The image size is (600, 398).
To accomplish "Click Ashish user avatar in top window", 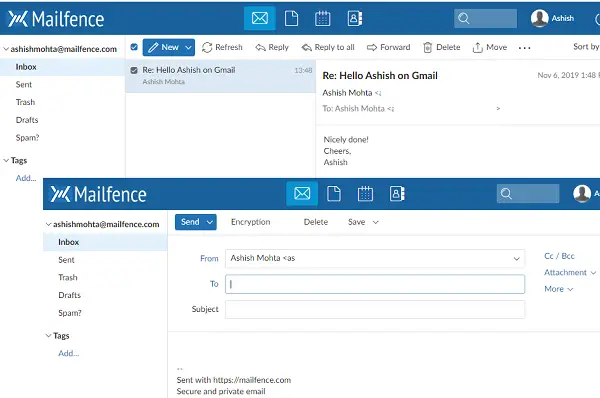I will (x=540, y=18).
